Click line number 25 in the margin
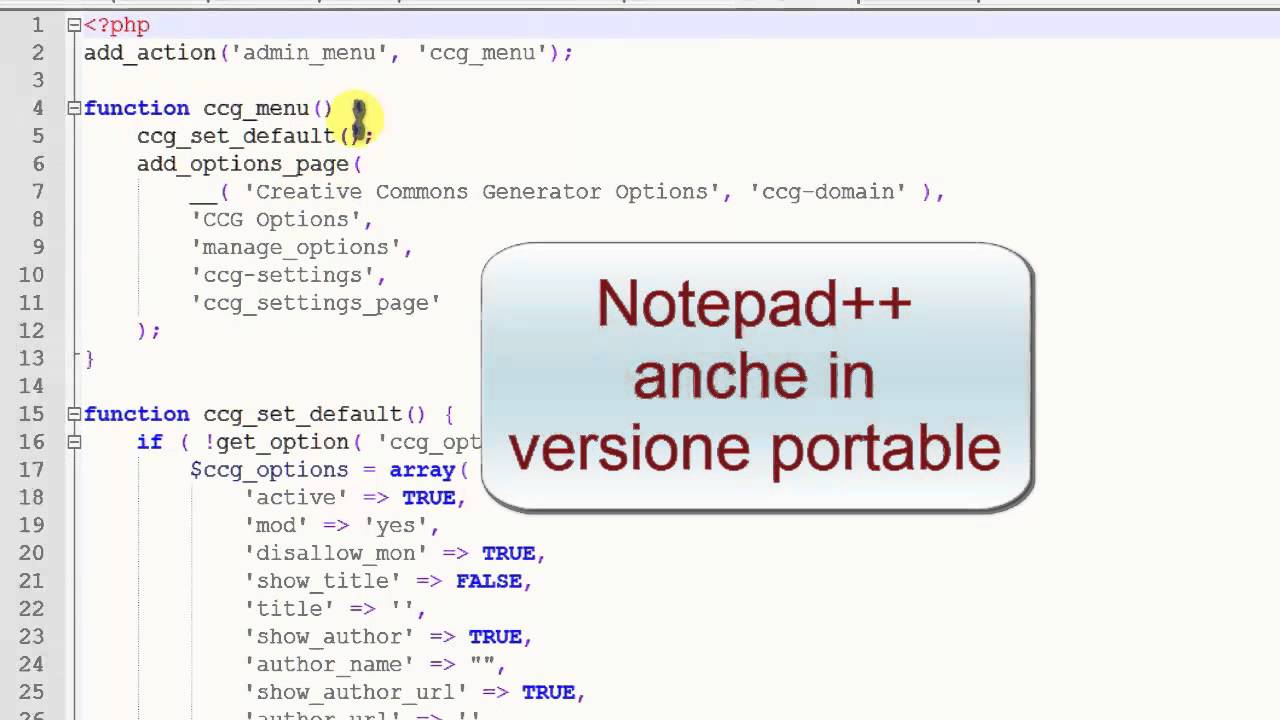 [x=31, y=692]
